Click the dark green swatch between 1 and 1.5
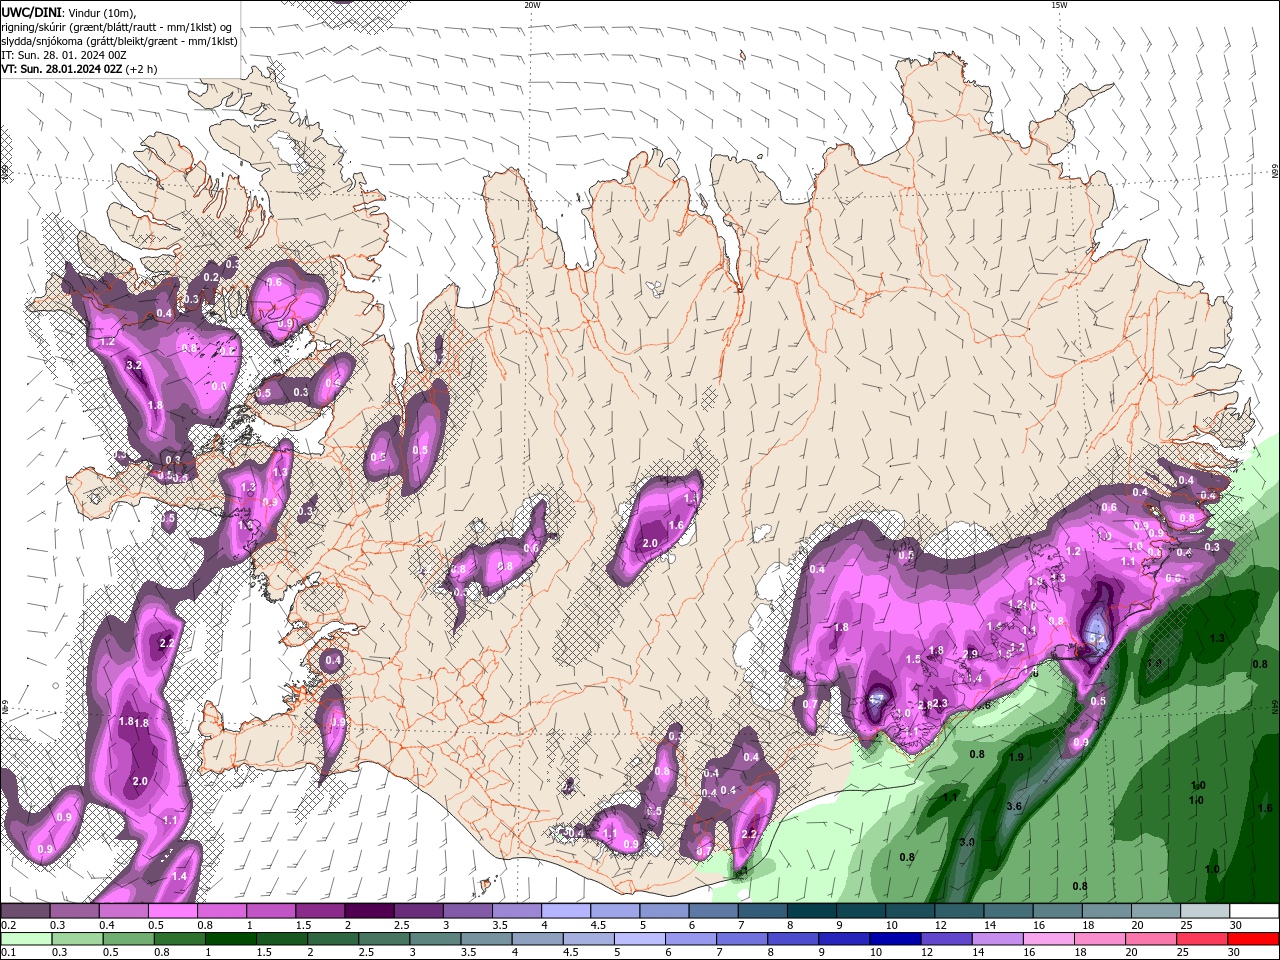The width and height of the screenshot is (1280, 960). click(x=229, y=939)
